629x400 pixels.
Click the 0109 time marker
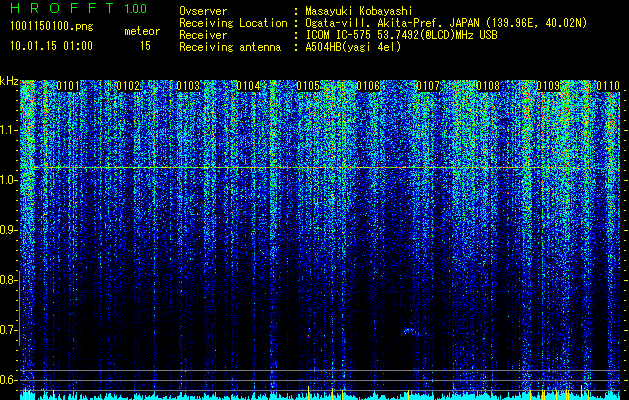pos(548,86)
